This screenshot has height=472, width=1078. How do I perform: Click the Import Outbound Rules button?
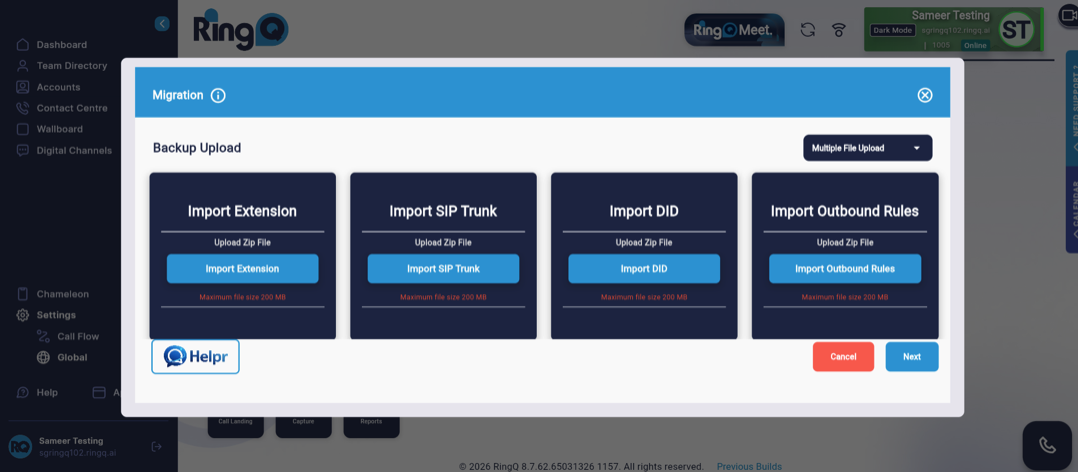tap(845, 269)
